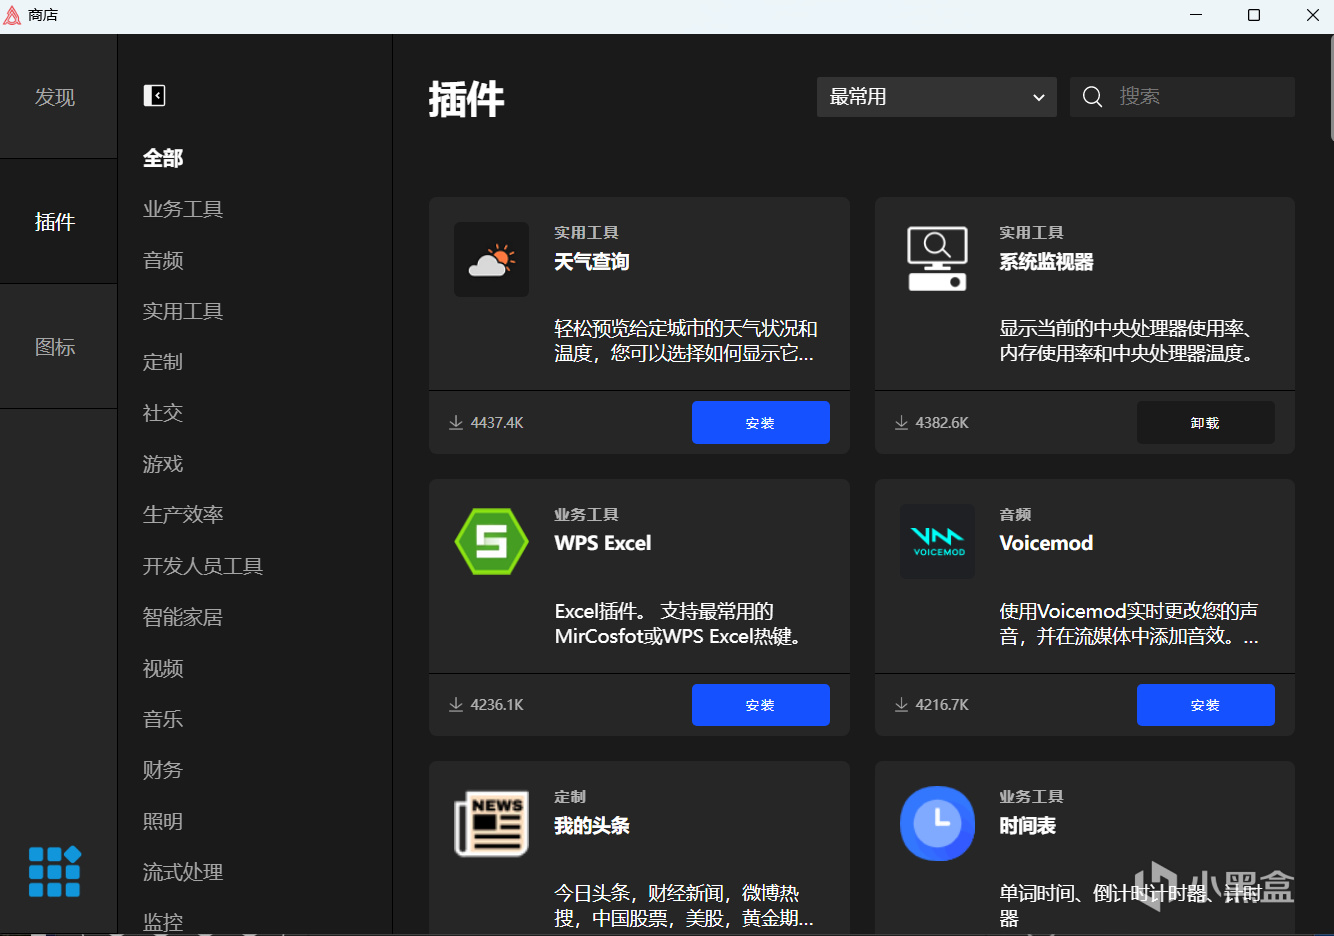1334x936 pixels.
Task: Click download count icon for WPS Excel
Action: pyautogui.click(x=456, y=704)
